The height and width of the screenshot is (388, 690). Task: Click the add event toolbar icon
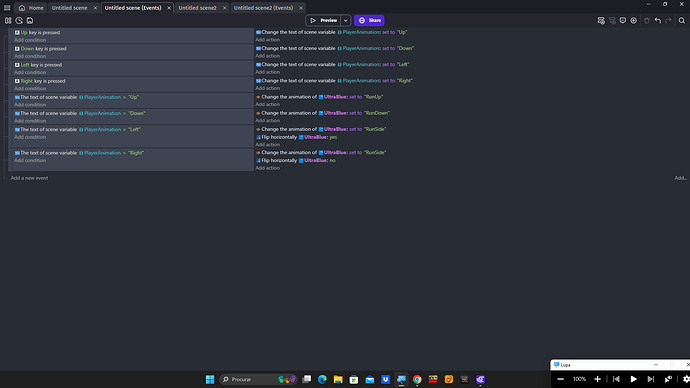[x=601, y=20]
